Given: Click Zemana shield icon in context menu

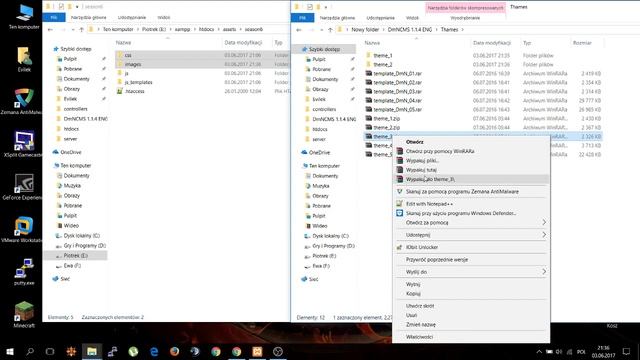Looking at the screenshot, I should point(400,191).
